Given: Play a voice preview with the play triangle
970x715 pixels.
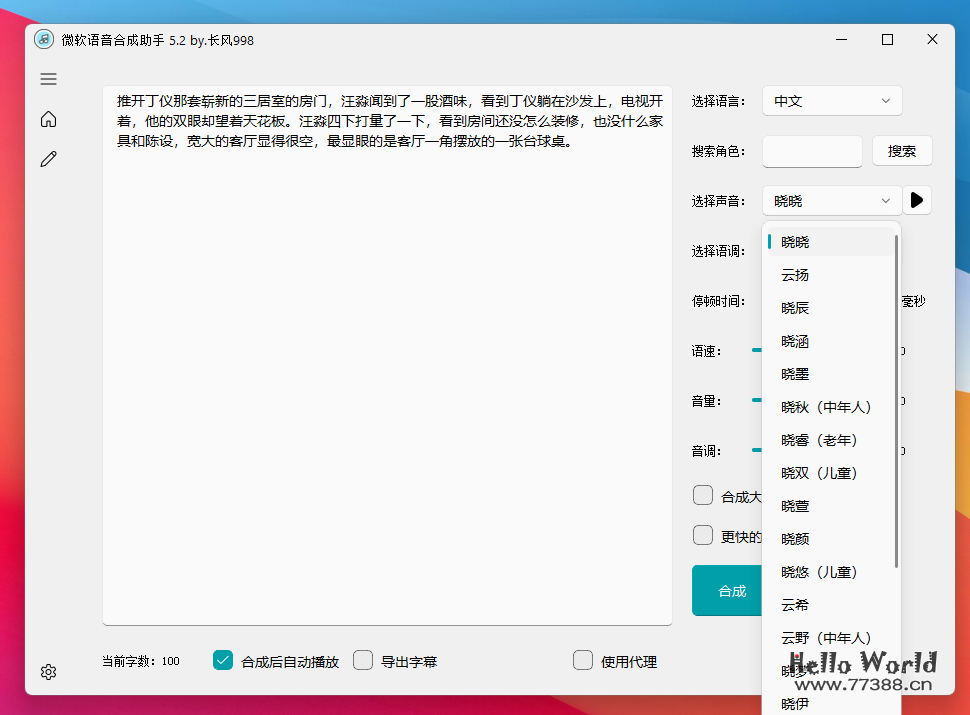Looking at the screenshot, I should click(x=917, y=200).
